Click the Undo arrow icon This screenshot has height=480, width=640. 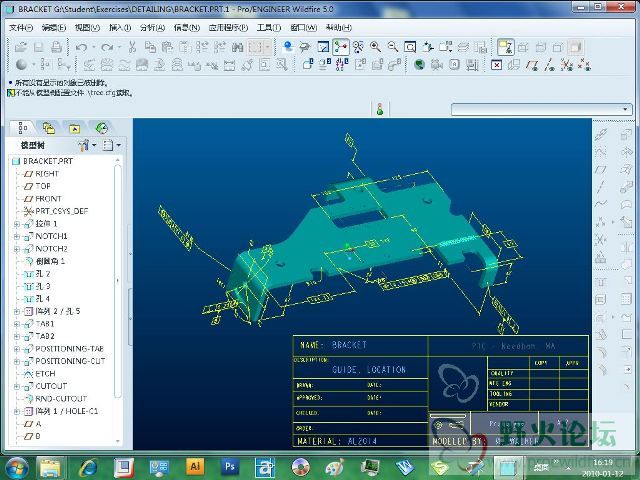tap(81, 47)
